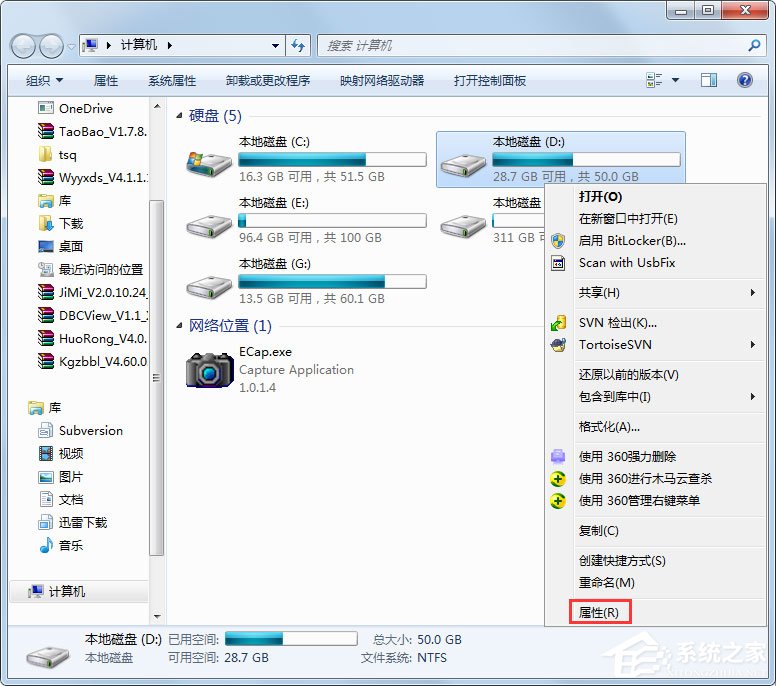This screenshot has width=776, height=686.
Task: Choose 重命名(M) from context menu
Action: 607,583
